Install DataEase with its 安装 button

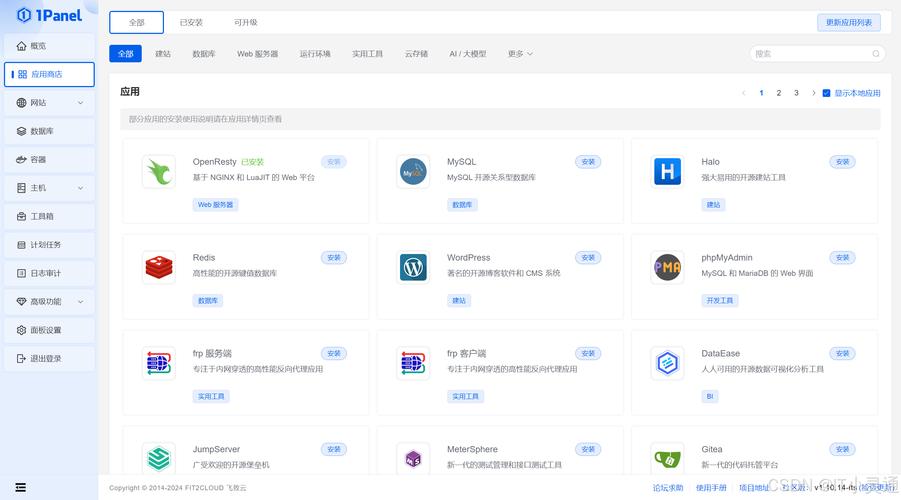[842, 353]
